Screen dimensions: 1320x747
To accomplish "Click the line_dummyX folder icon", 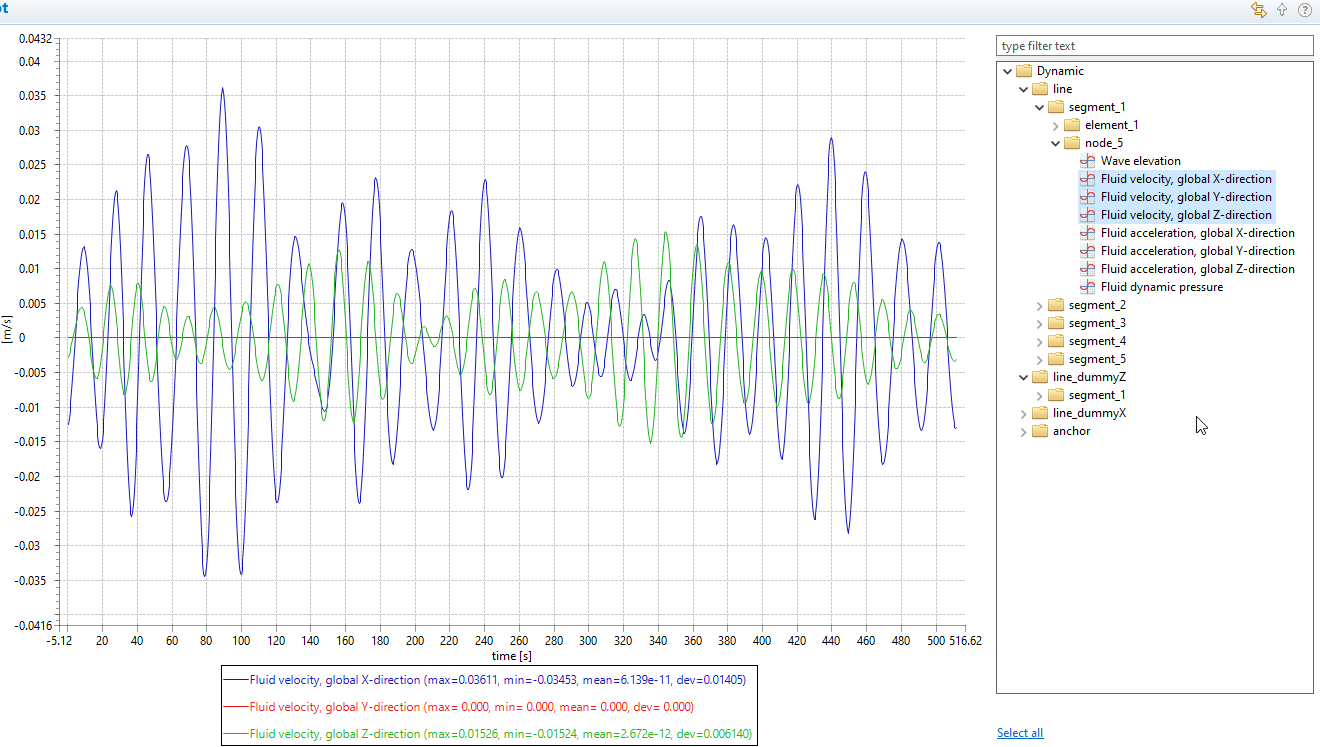I will [x=1040, y=413].
